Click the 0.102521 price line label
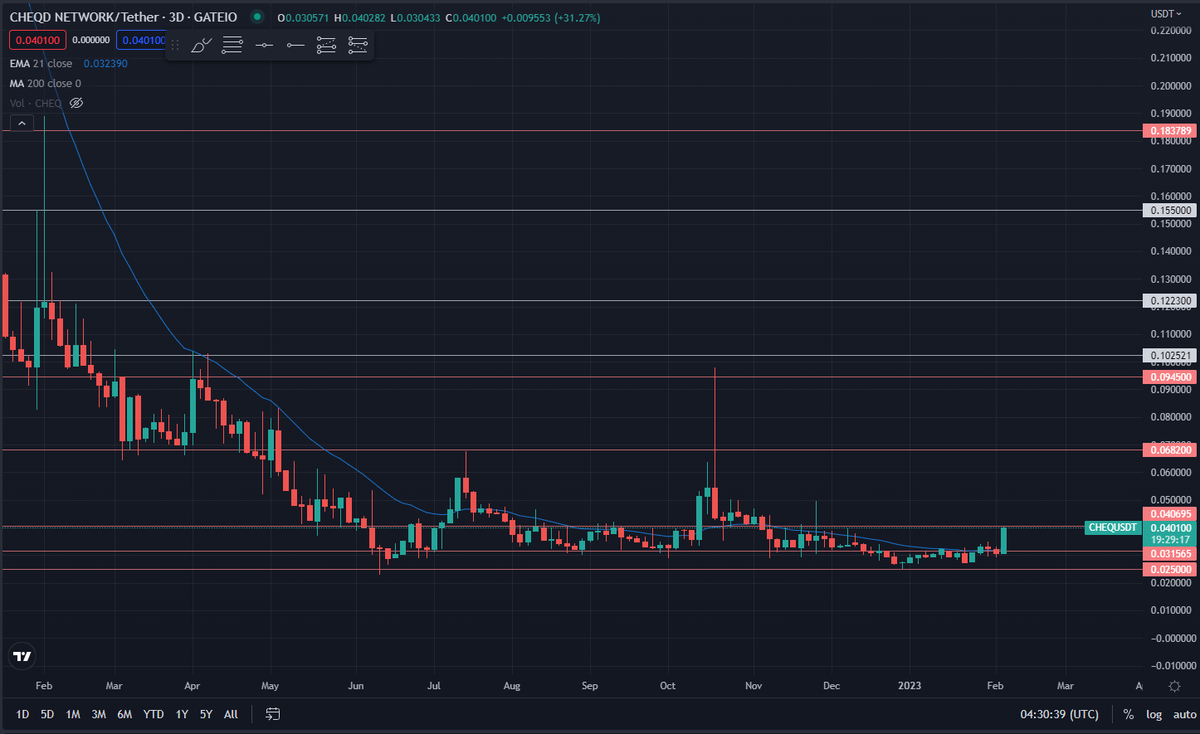 point(1168,355)
